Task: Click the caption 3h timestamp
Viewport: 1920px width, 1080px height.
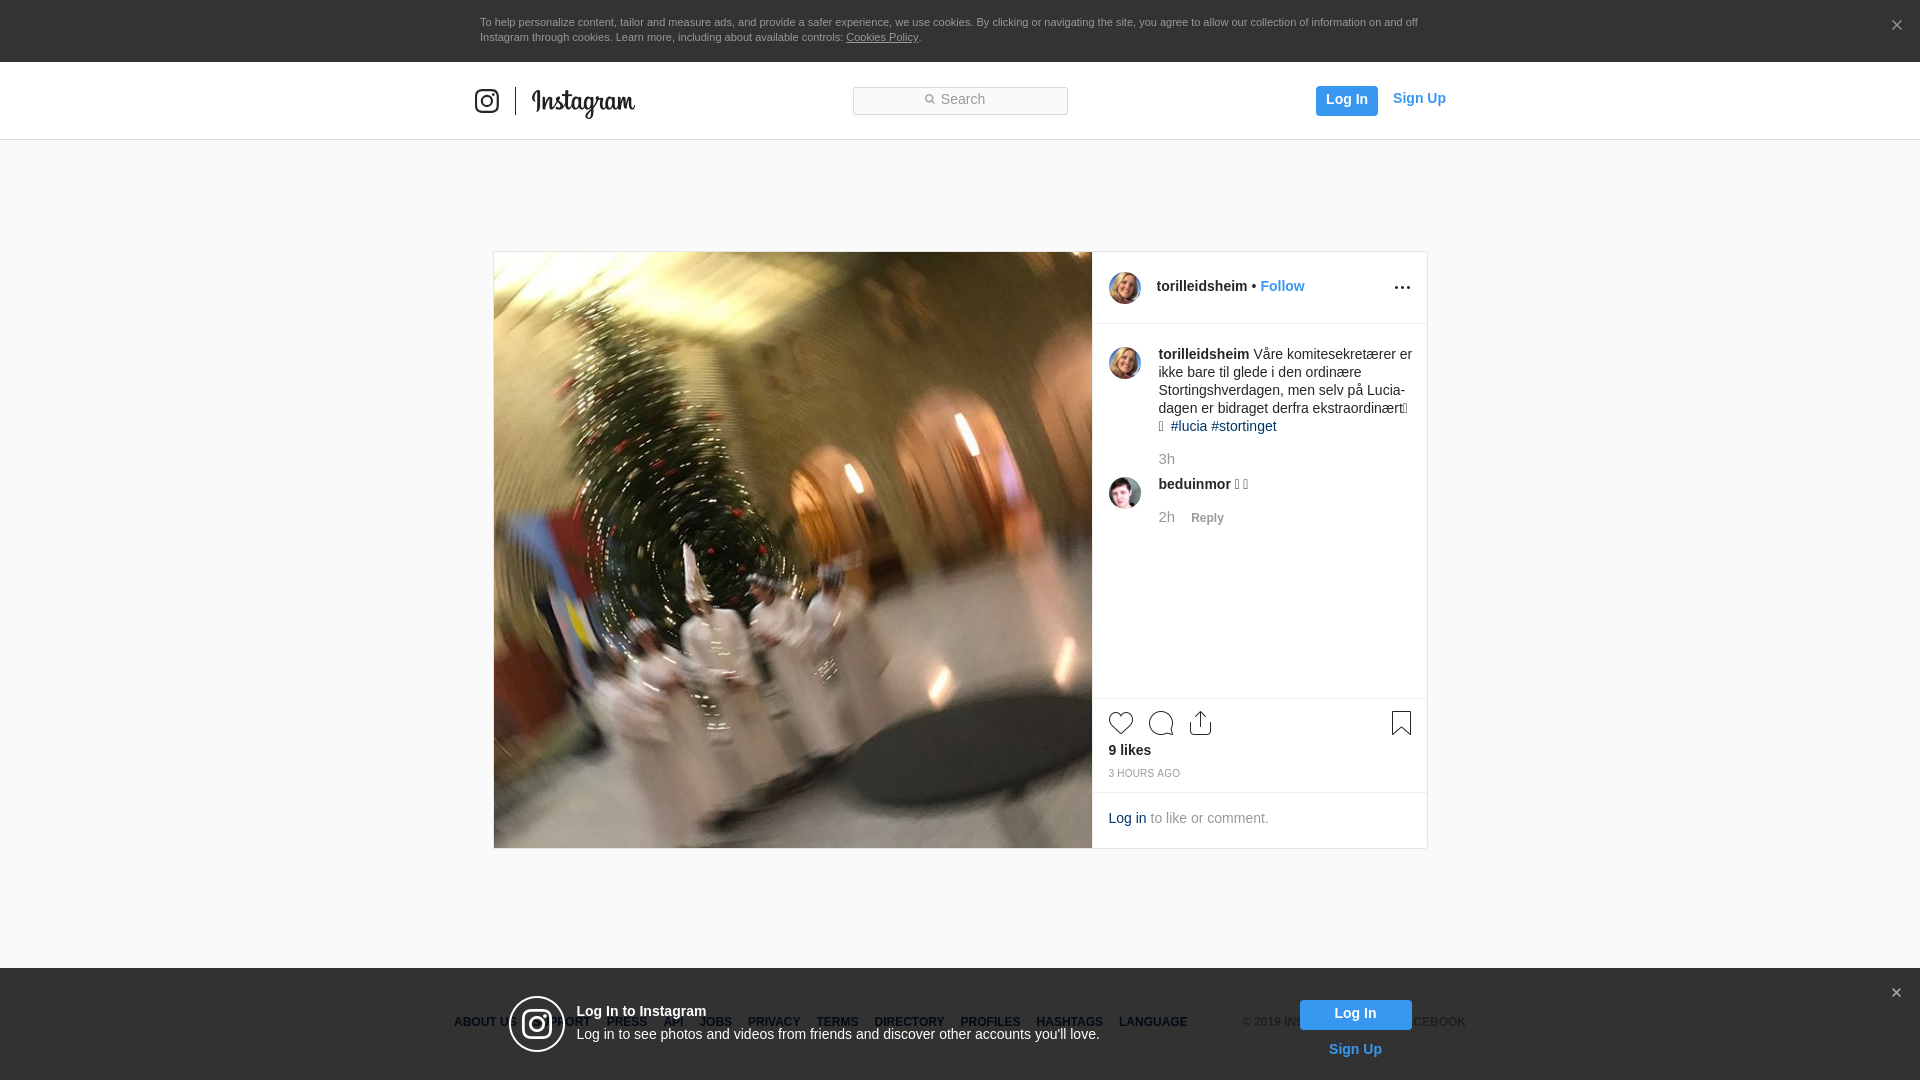Action: pyautogui.click(x=1166, y=459)
